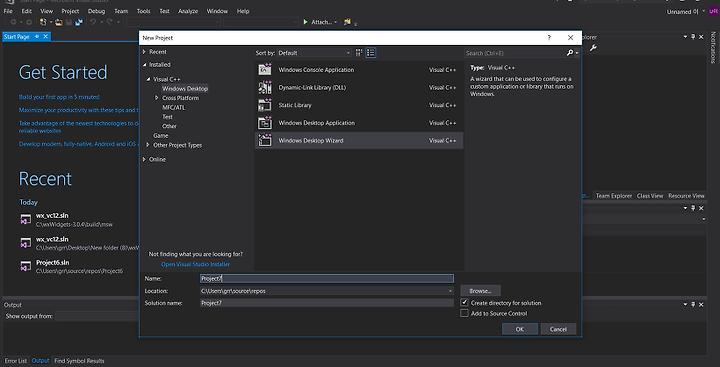The width and height of the screenshot is (720, 367).
Task: Uncheck Create directory for solution
Action: 464,303
